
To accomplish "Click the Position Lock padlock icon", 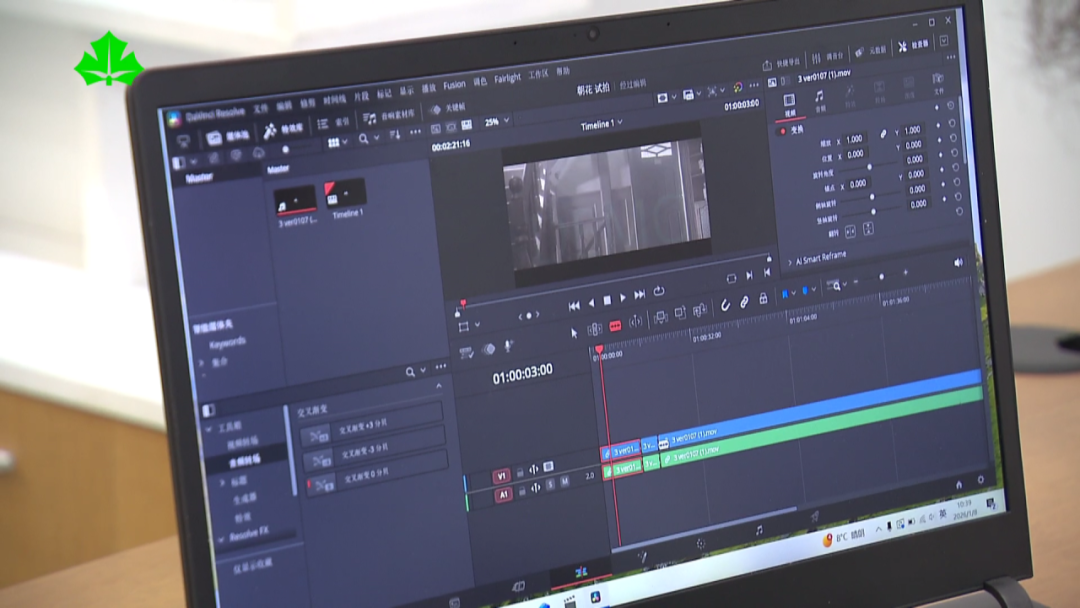I will (x=763, y=299).
